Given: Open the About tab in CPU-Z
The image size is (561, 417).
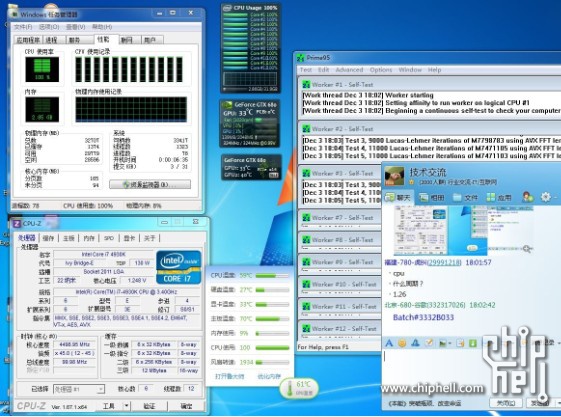Looking at the screenshot, I should (150, 238).
